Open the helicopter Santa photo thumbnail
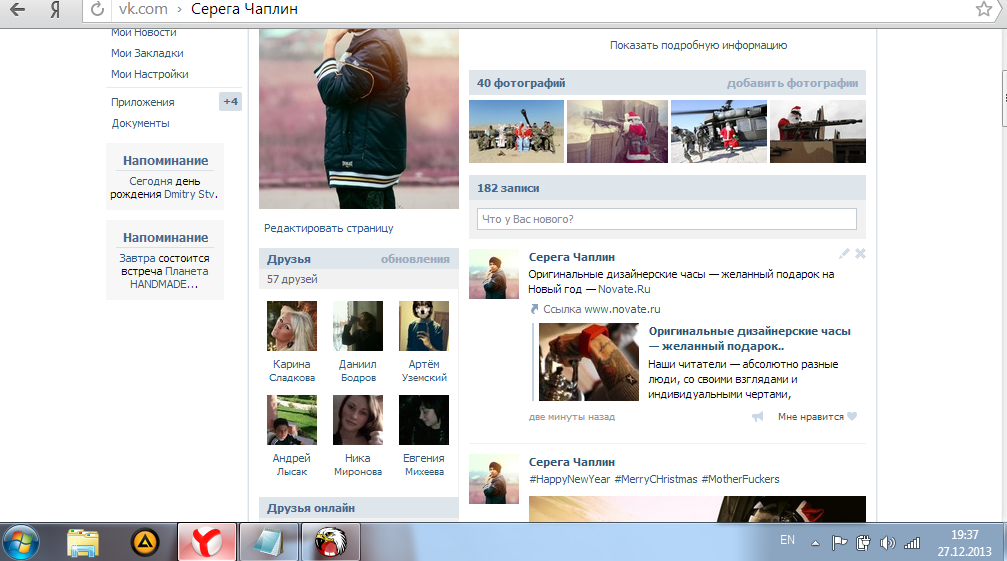This screenshot has height=561, width=1007. tap(719, 131)
